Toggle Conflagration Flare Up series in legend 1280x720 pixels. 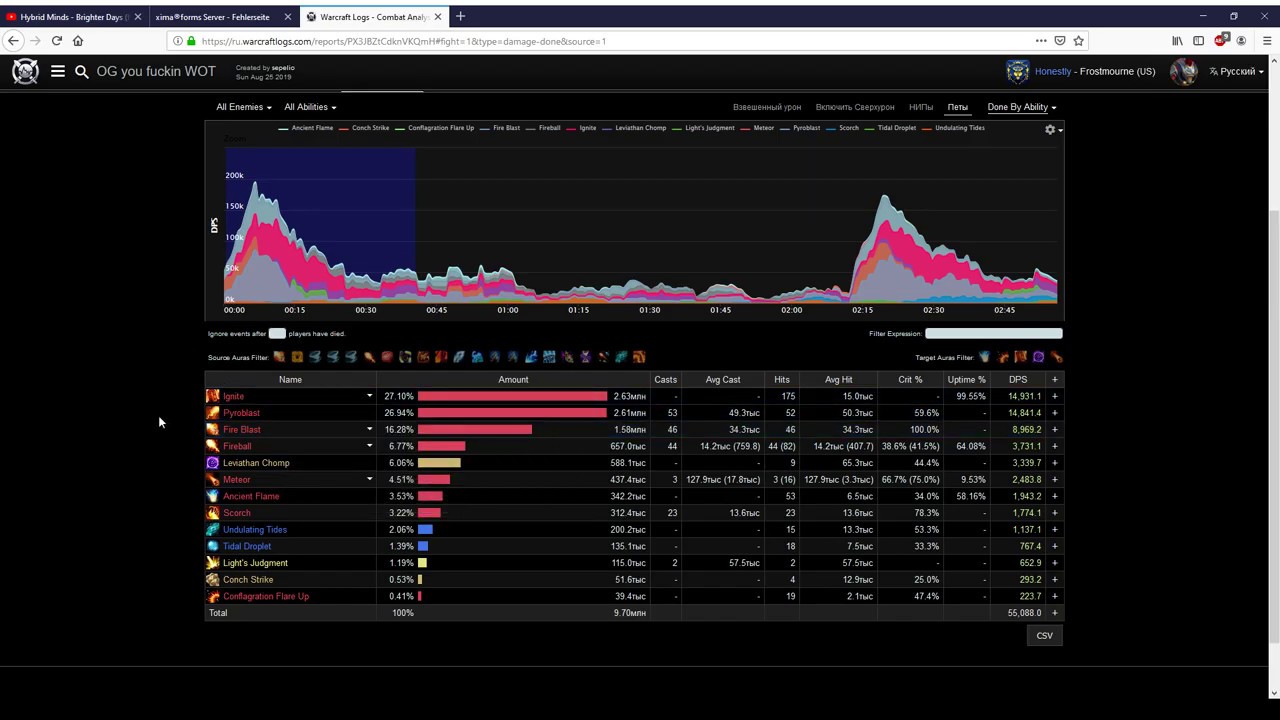coord(434,128)
